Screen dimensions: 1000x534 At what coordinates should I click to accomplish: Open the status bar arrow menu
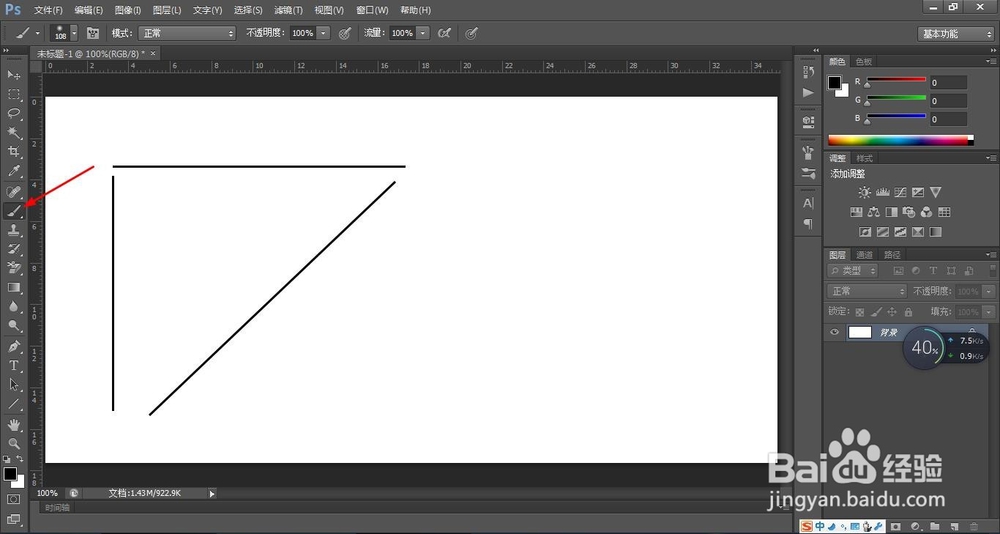(212, 493)
